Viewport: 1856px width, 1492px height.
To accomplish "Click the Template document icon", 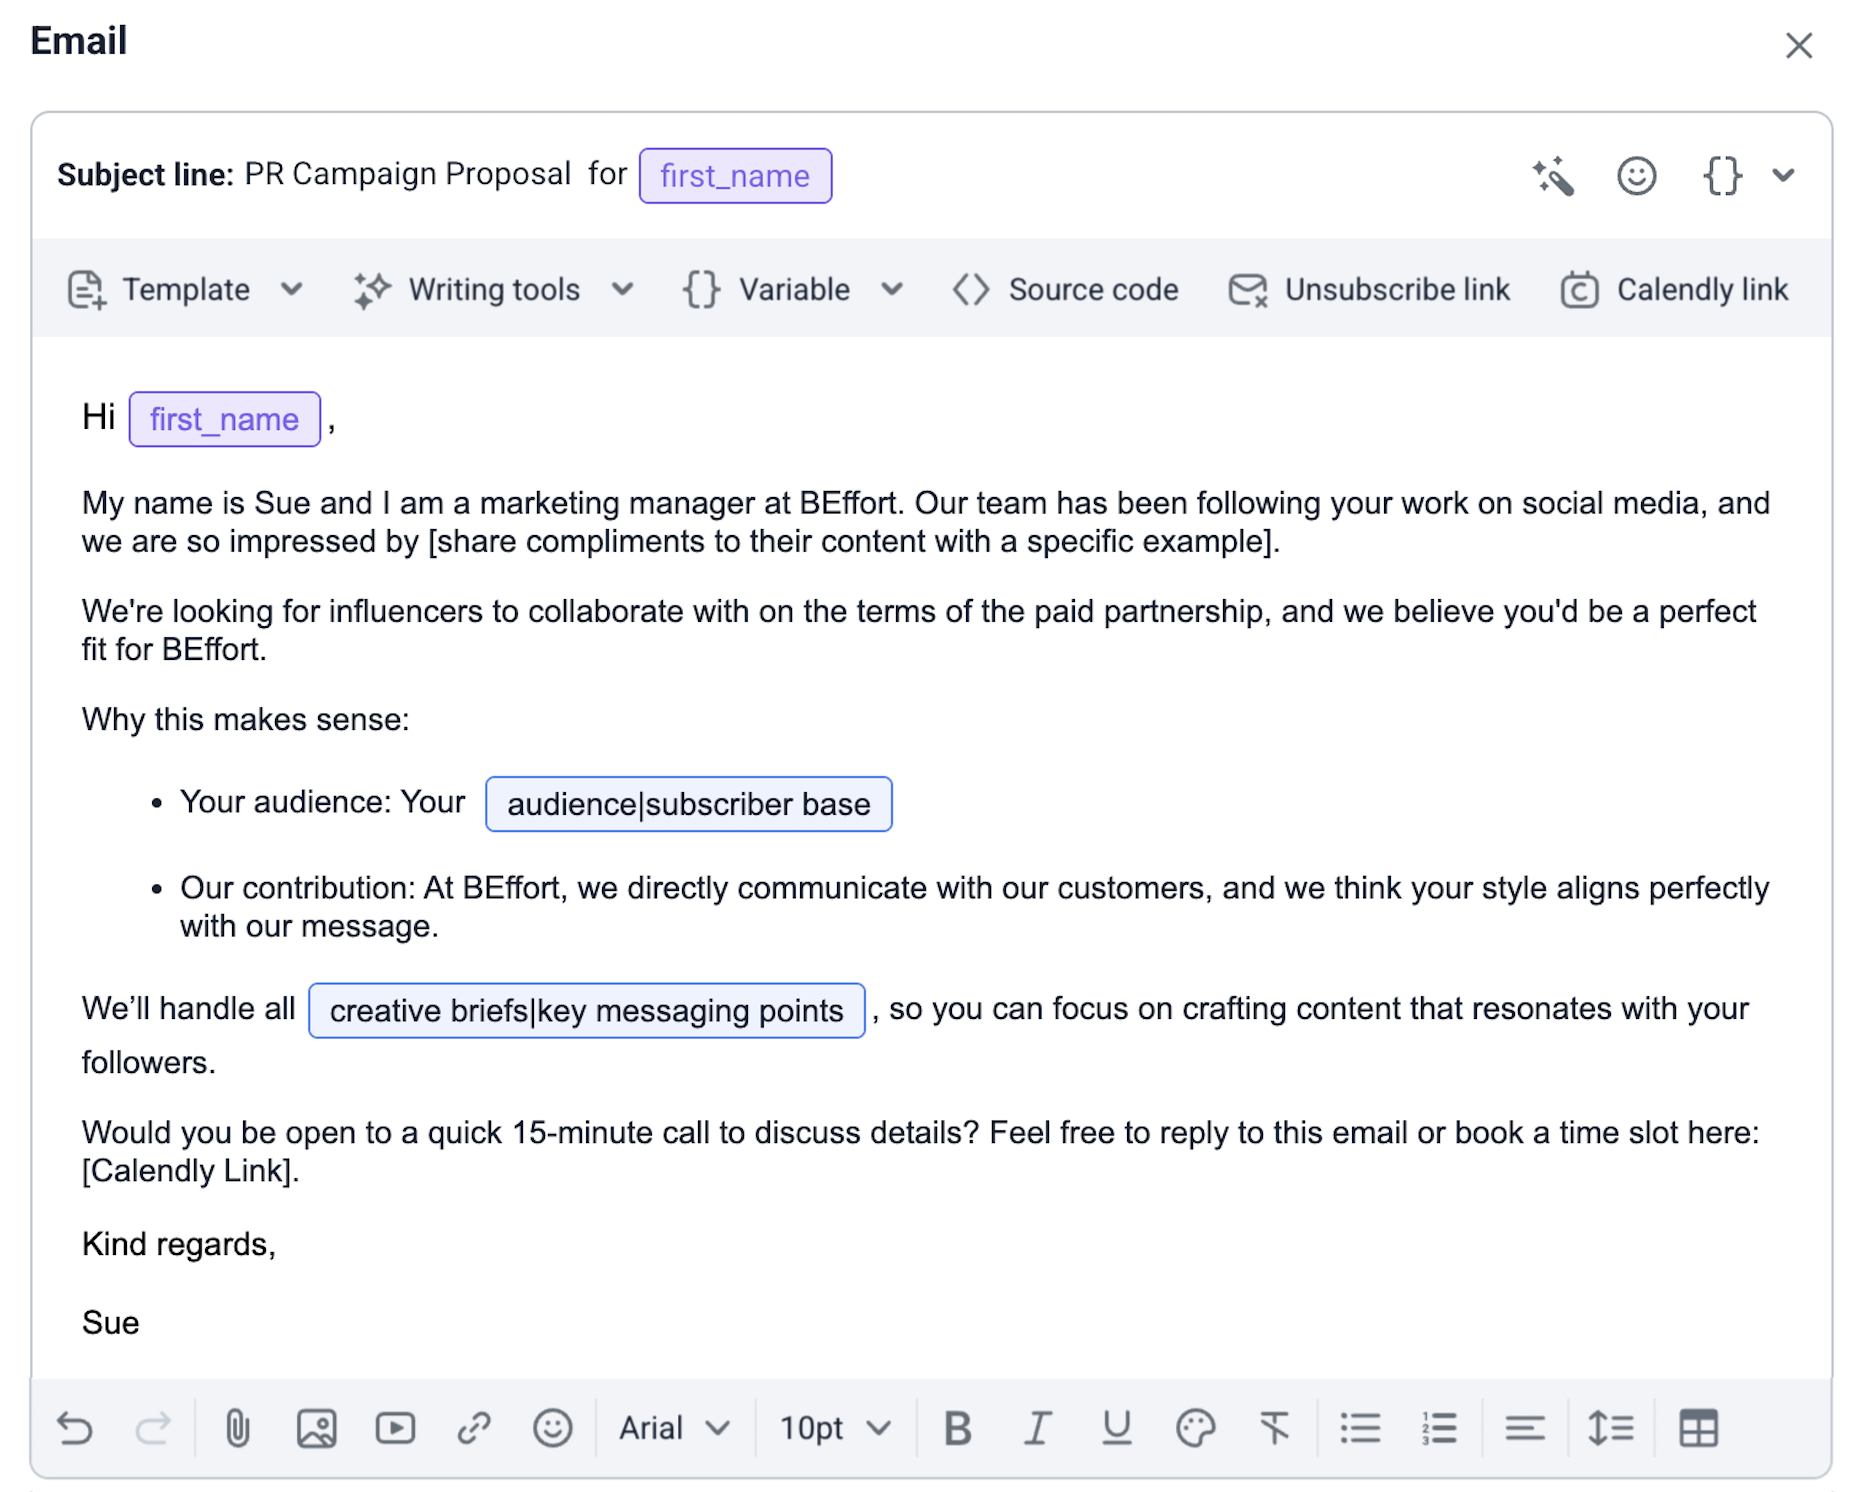I will pyautogui.click(x=86, y=289).
